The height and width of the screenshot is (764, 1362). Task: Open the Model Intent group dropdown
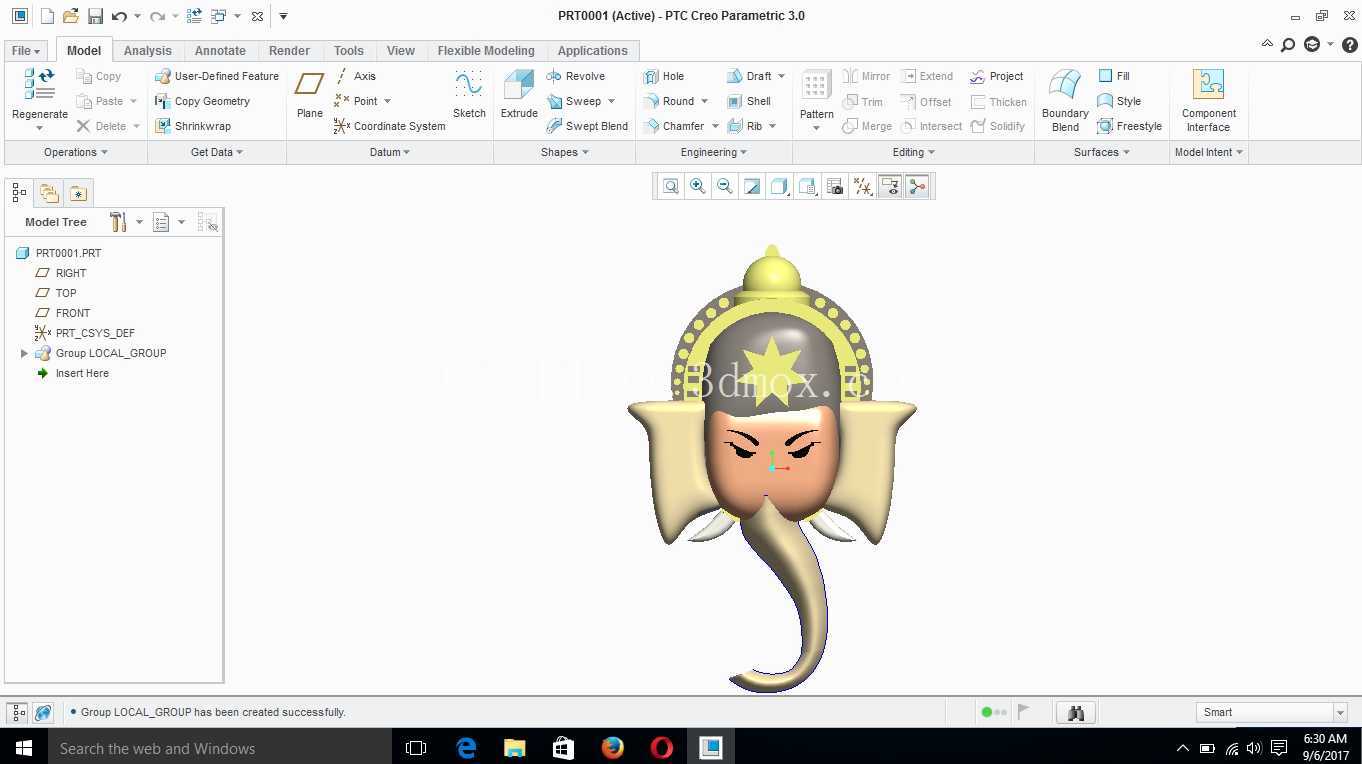pyautogui.click(x=1209, y=152)
